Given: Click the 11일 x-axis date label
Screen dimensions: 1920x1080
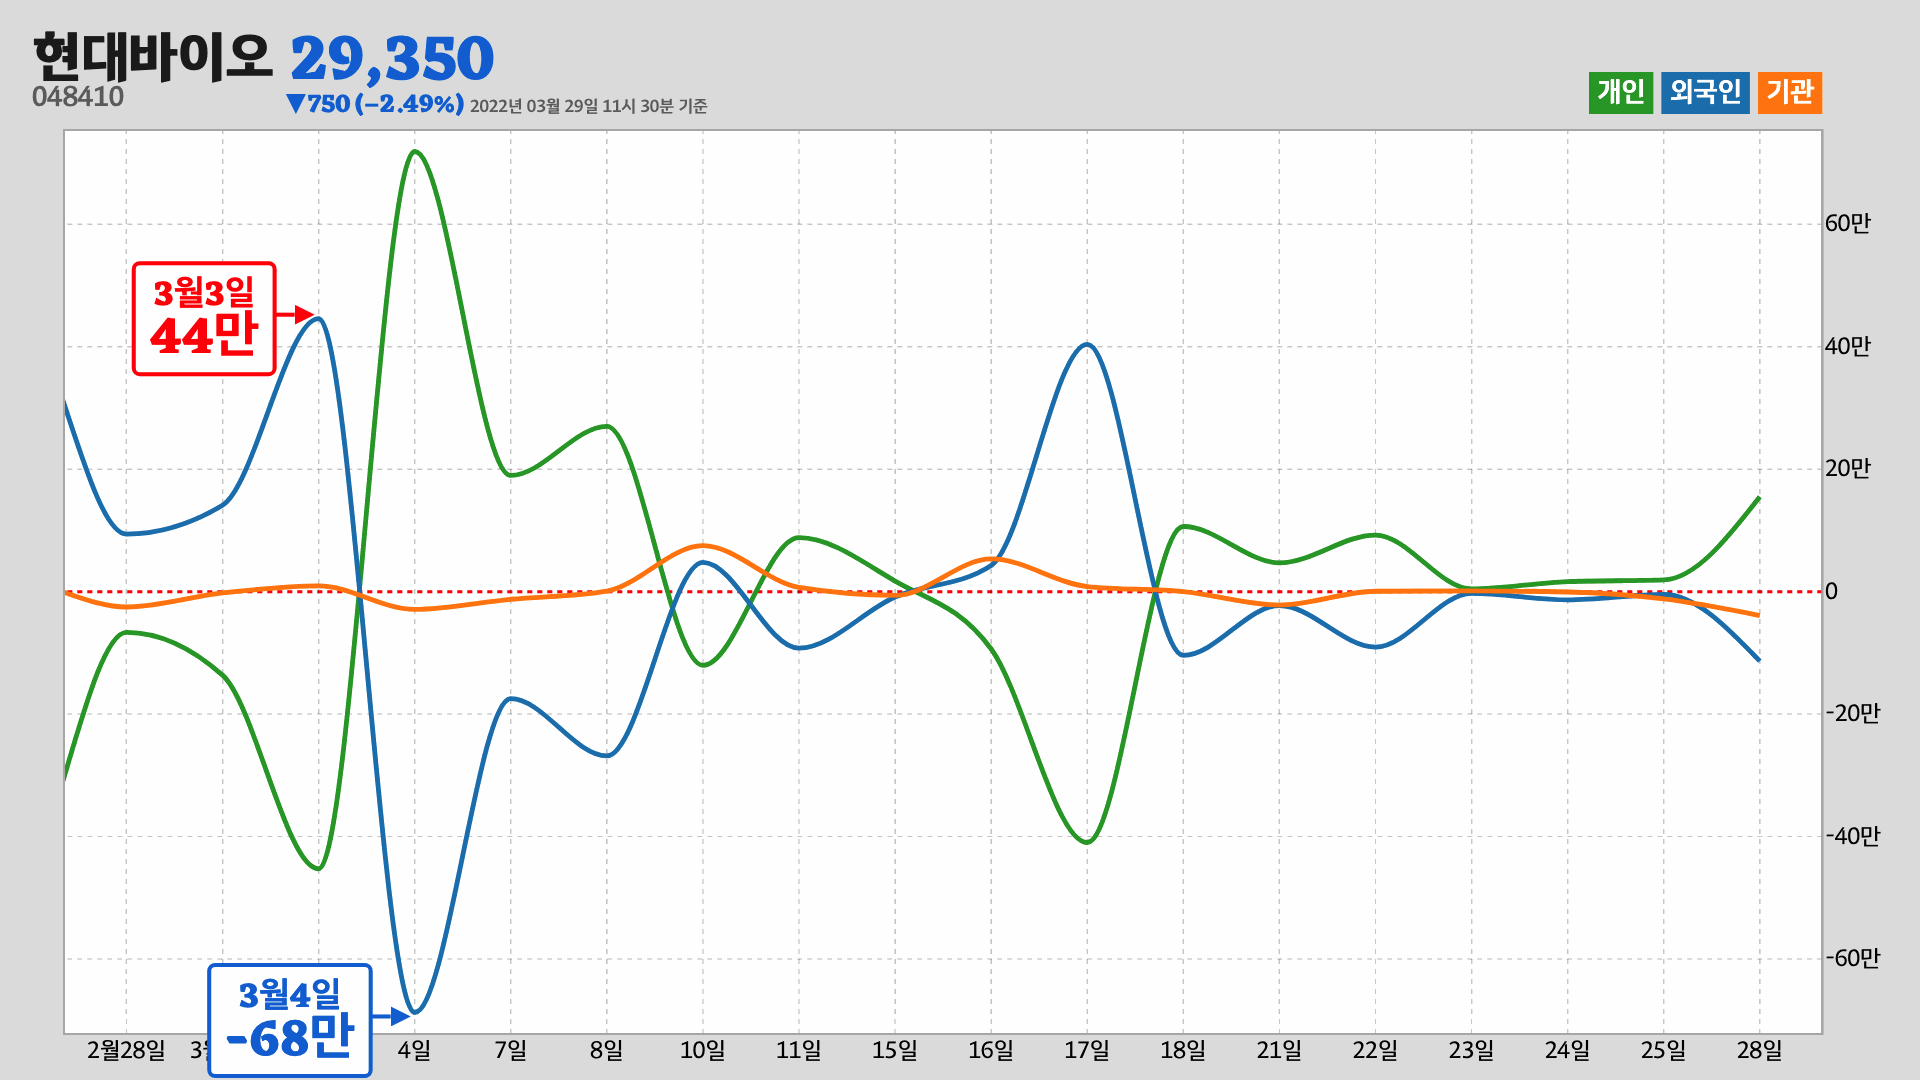Looking at the screenshot, I should click(x=798, y=1051).
